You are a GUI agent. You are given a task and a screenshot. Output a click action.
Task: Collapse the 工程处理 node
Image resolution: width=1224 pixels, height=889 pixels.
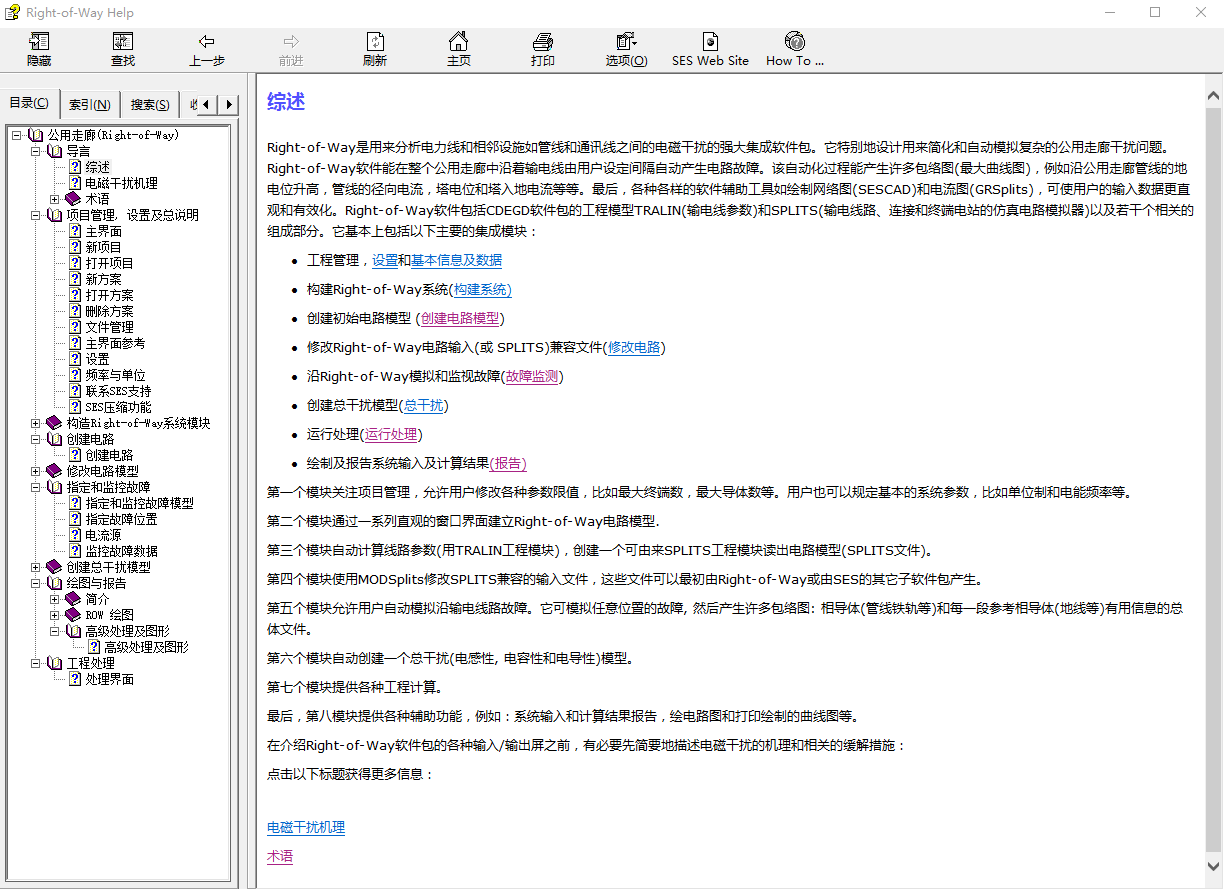tap(36, 663)
